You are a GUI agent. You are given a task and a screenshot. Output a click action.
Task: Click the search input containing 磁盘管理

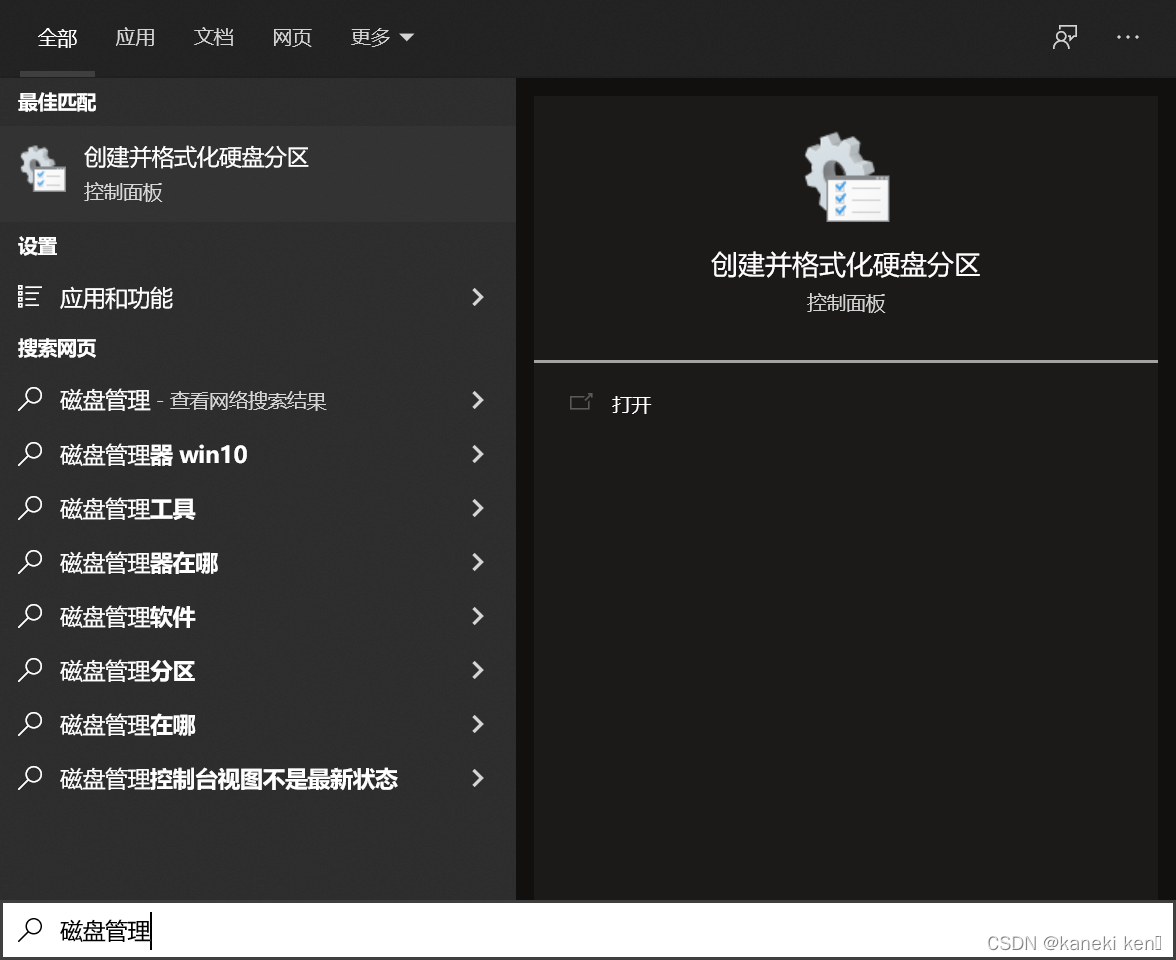tap(588, 930)
